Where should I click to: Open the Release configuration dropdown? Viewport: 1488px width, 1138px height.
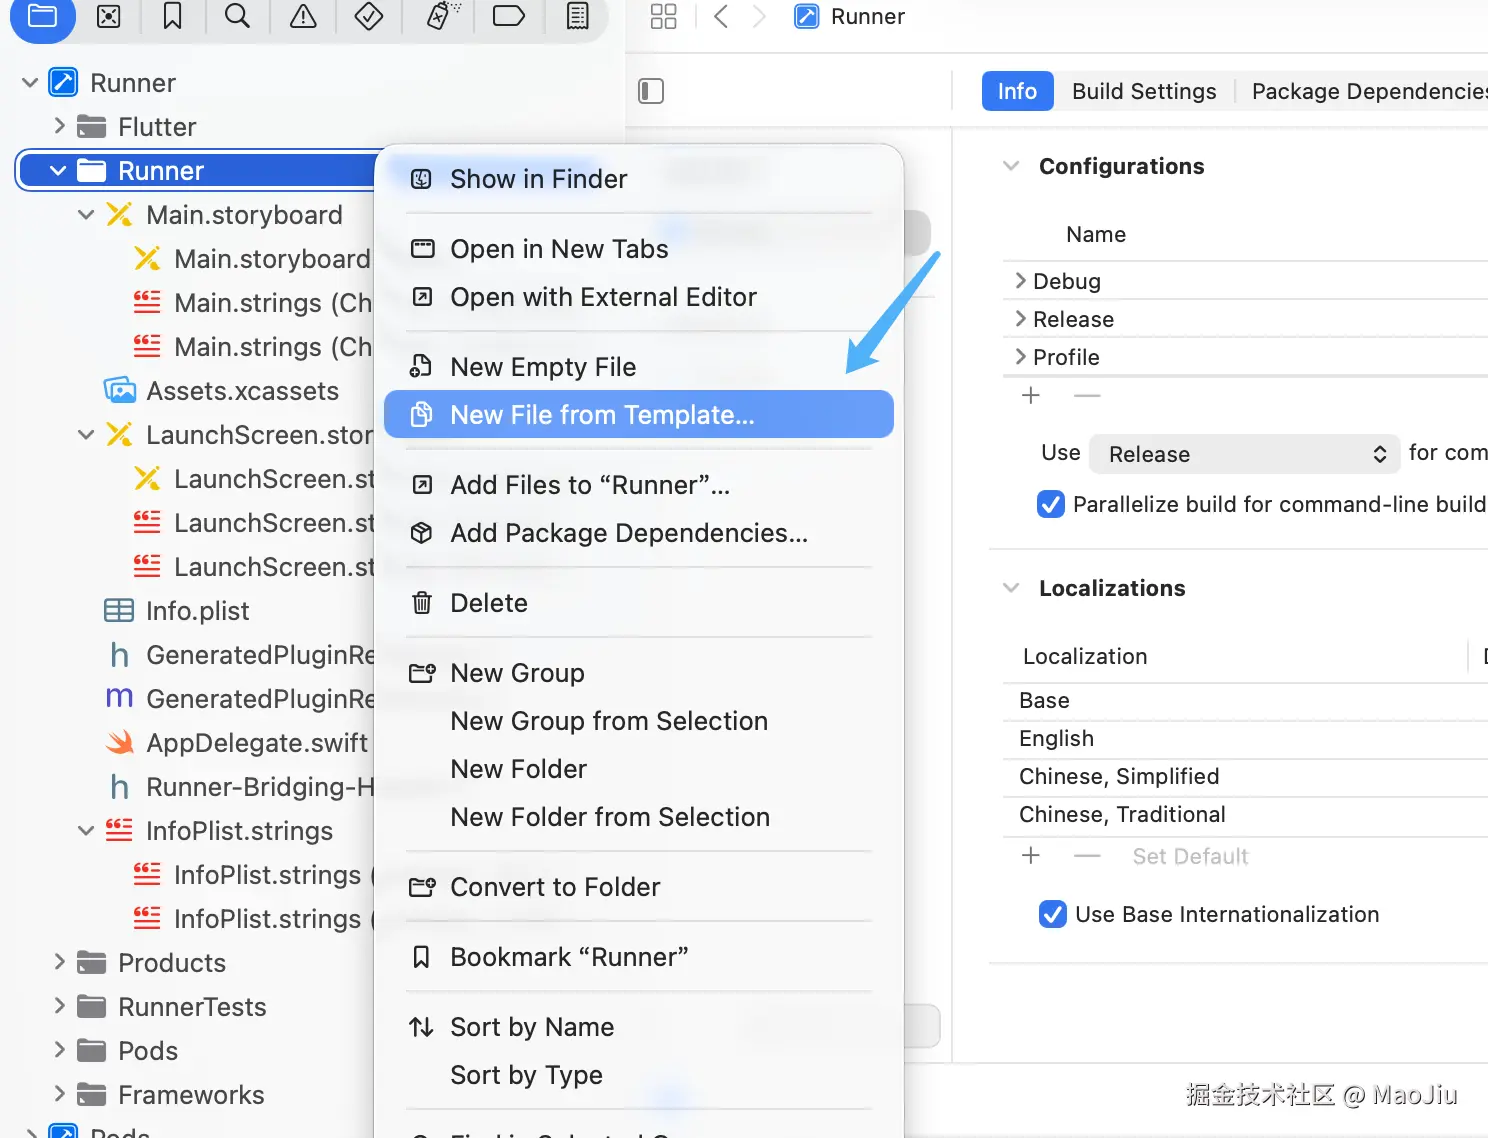(x=1247, y=454)
